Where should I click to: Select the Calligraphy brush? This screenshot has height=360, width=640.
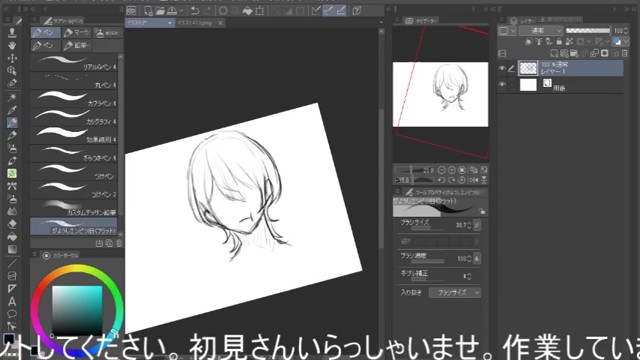pyautogui.click(x=74, y=117)
